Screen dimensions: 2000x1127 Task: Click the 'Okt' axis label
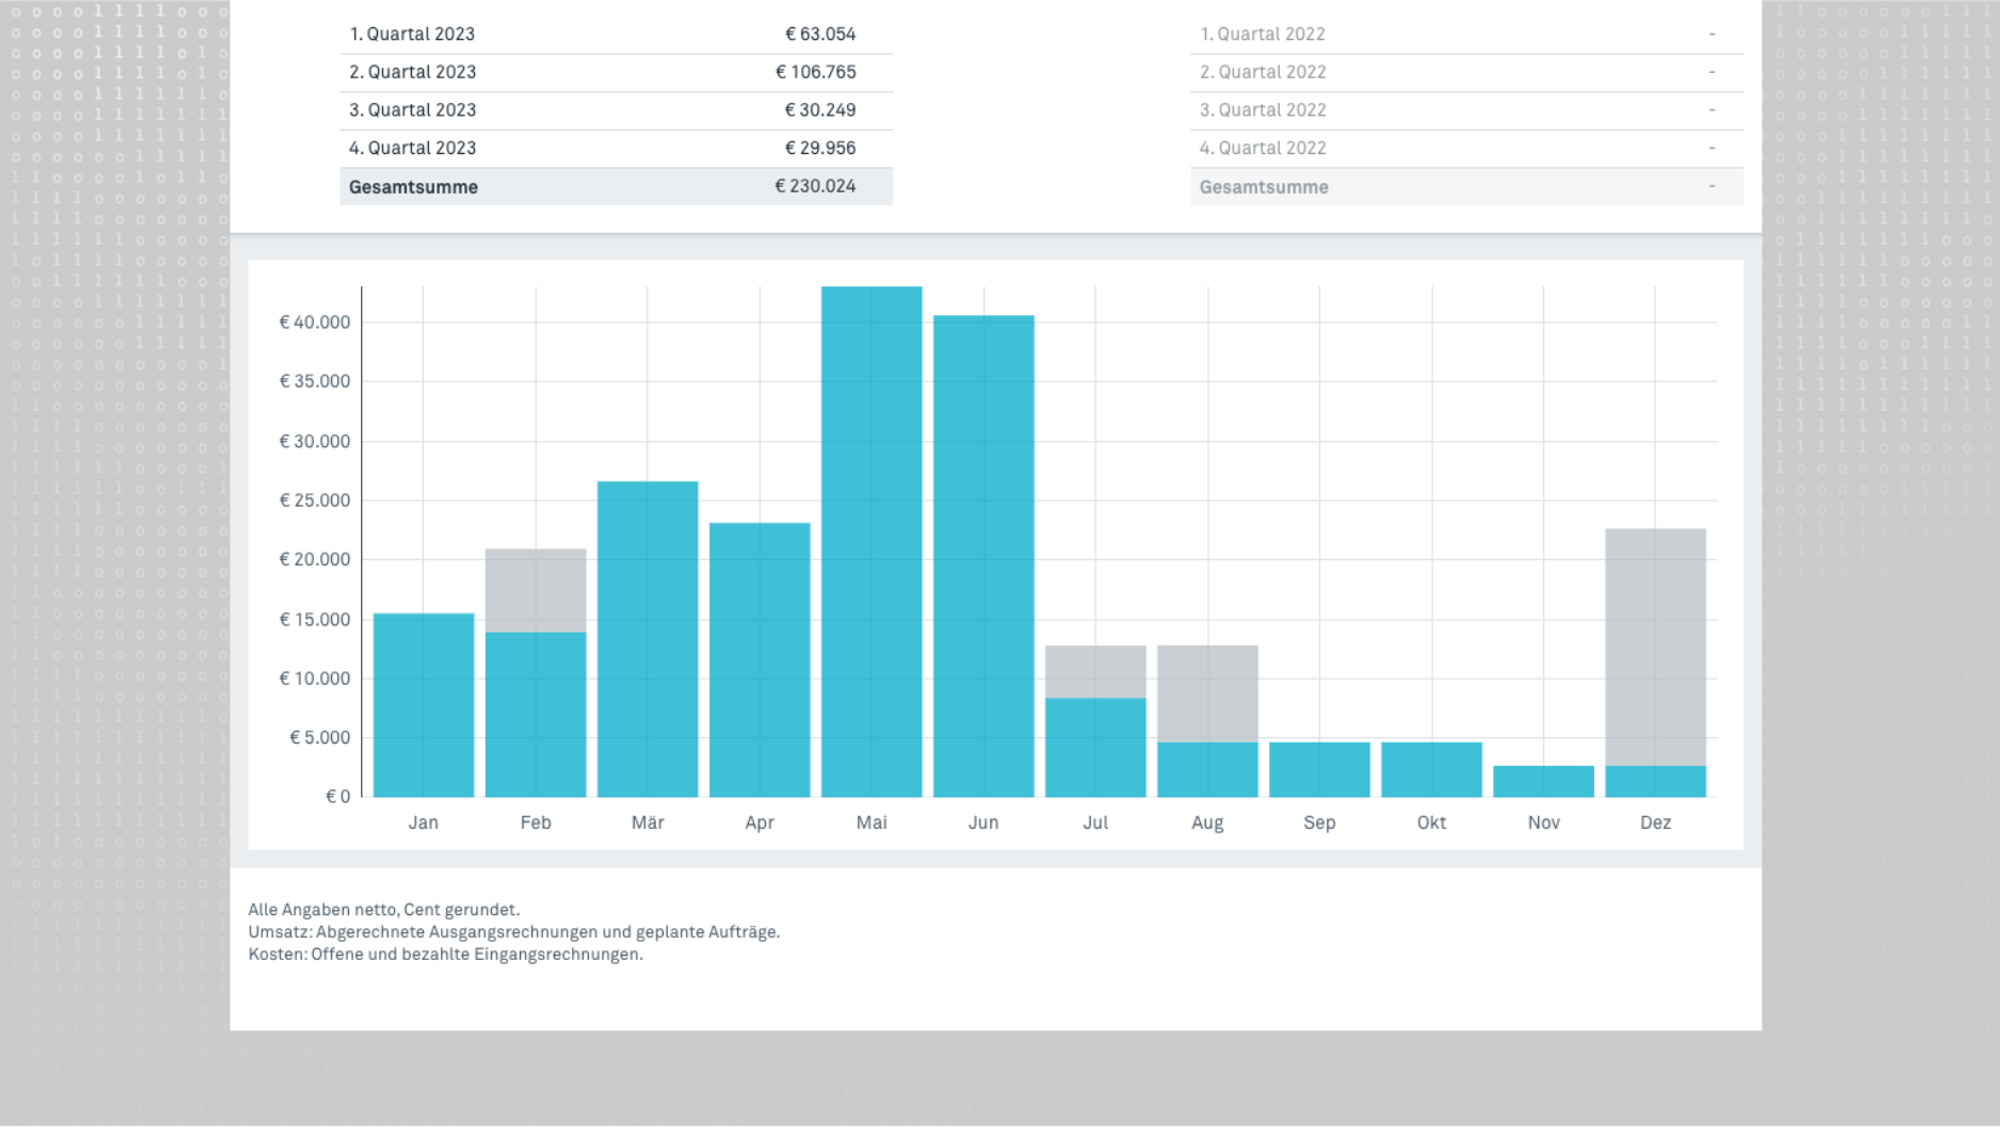1432,823
